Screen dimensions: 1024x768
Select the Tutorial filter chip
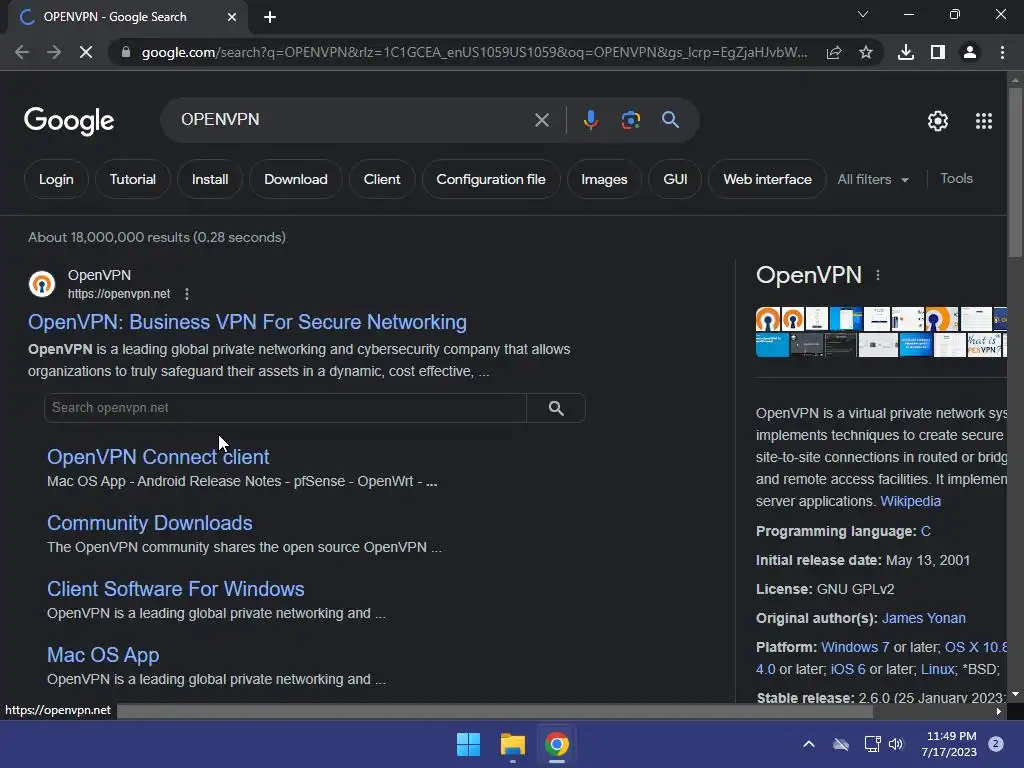click(x=133, y=179)
